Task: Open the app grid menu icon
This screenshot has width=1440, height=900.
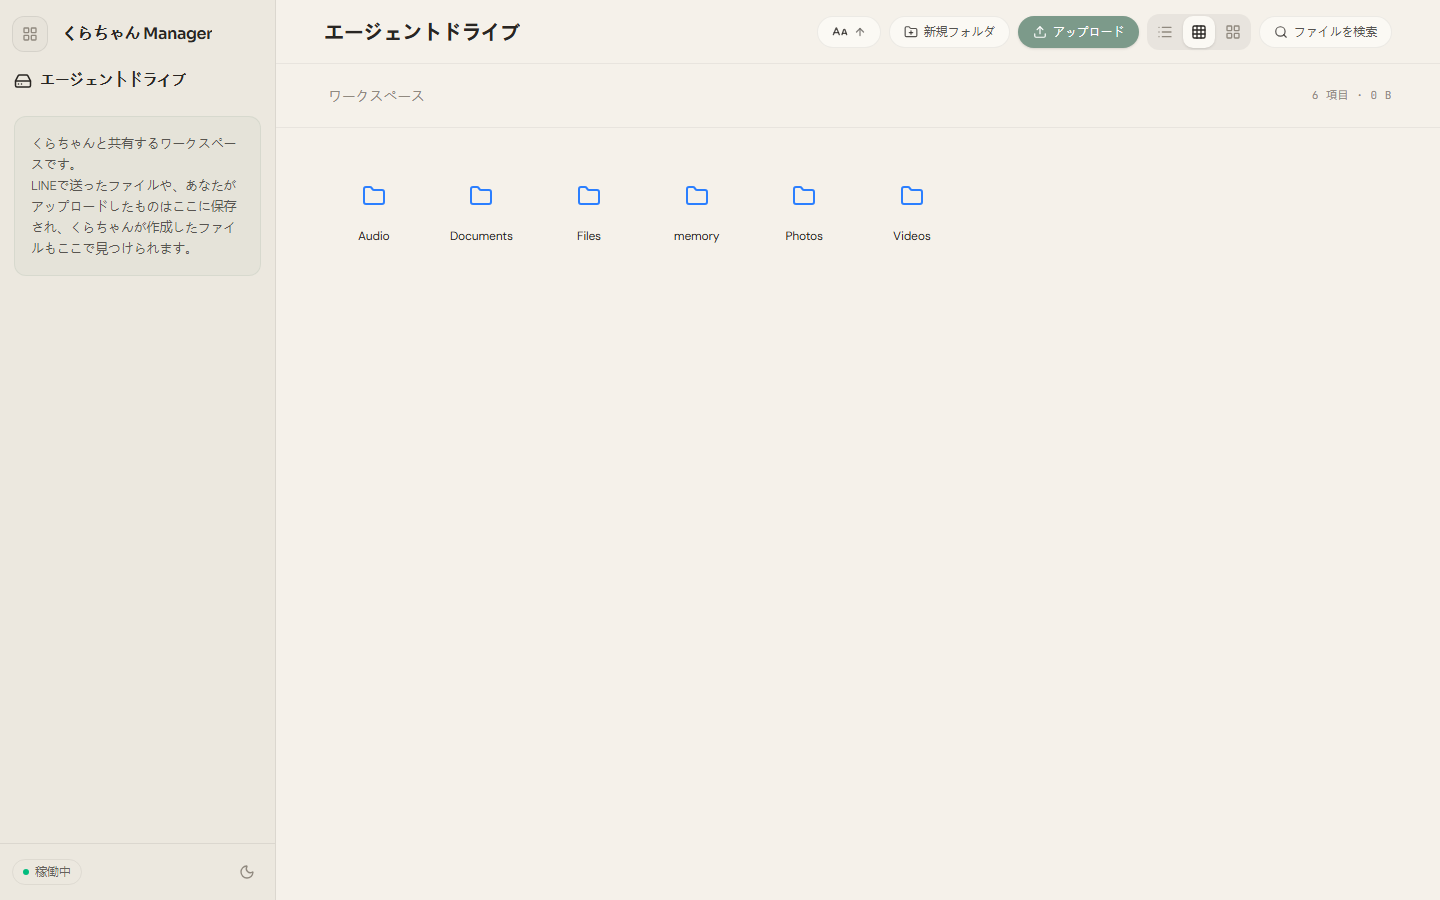Action: click(x=30, y=34)
